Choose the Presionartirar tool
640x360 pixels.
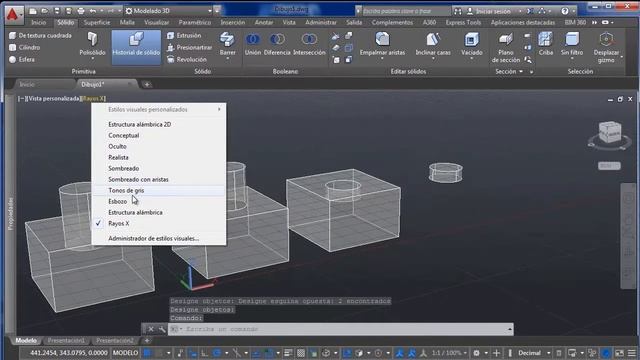[x=189, y=48]
